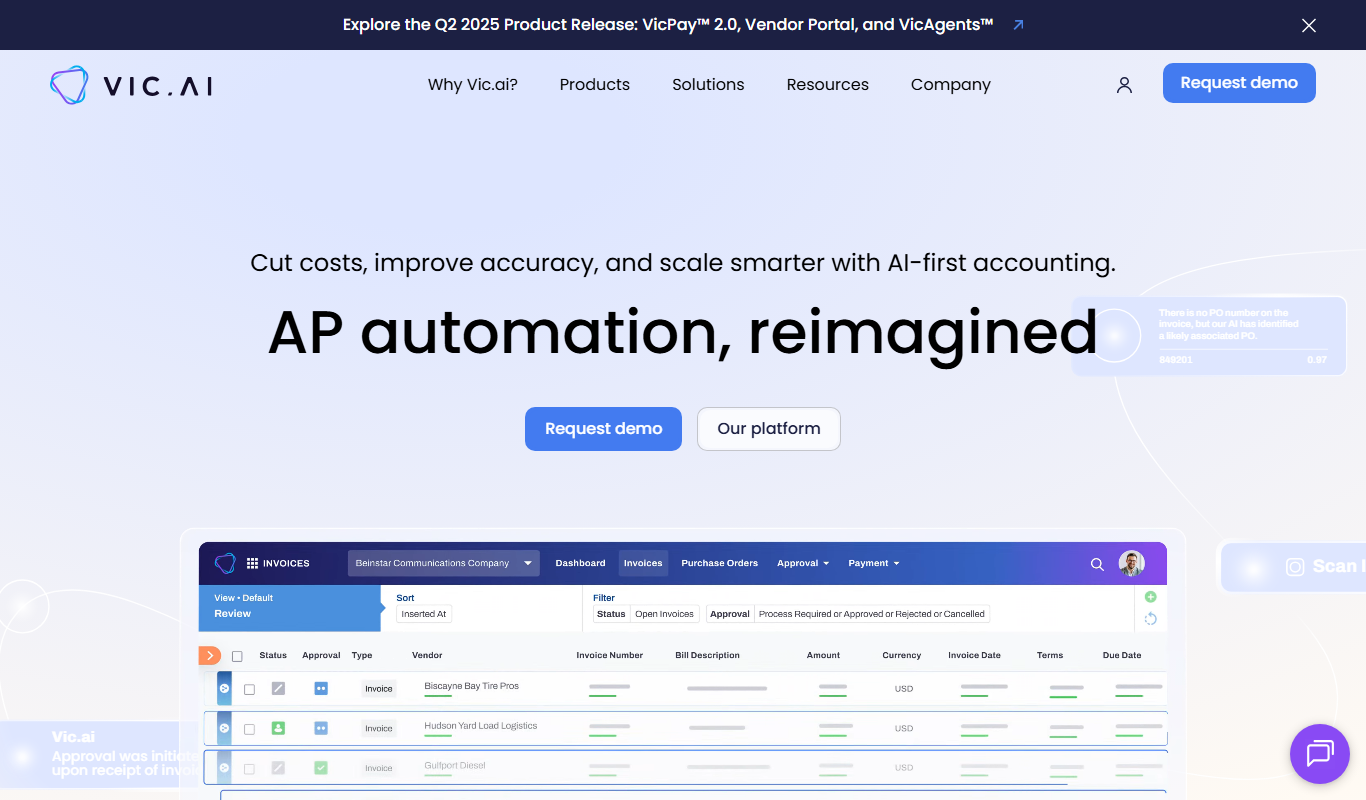The height and width of the screenshot is (800, 1366).
Task: Click the Q2 2025 Product Release announcement link
Action: point(668,25)
